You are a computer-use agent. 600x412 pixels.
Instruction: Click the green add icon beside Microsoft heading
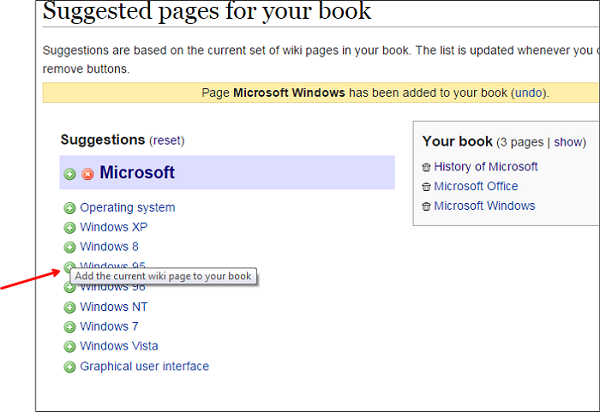pos(70,174)
